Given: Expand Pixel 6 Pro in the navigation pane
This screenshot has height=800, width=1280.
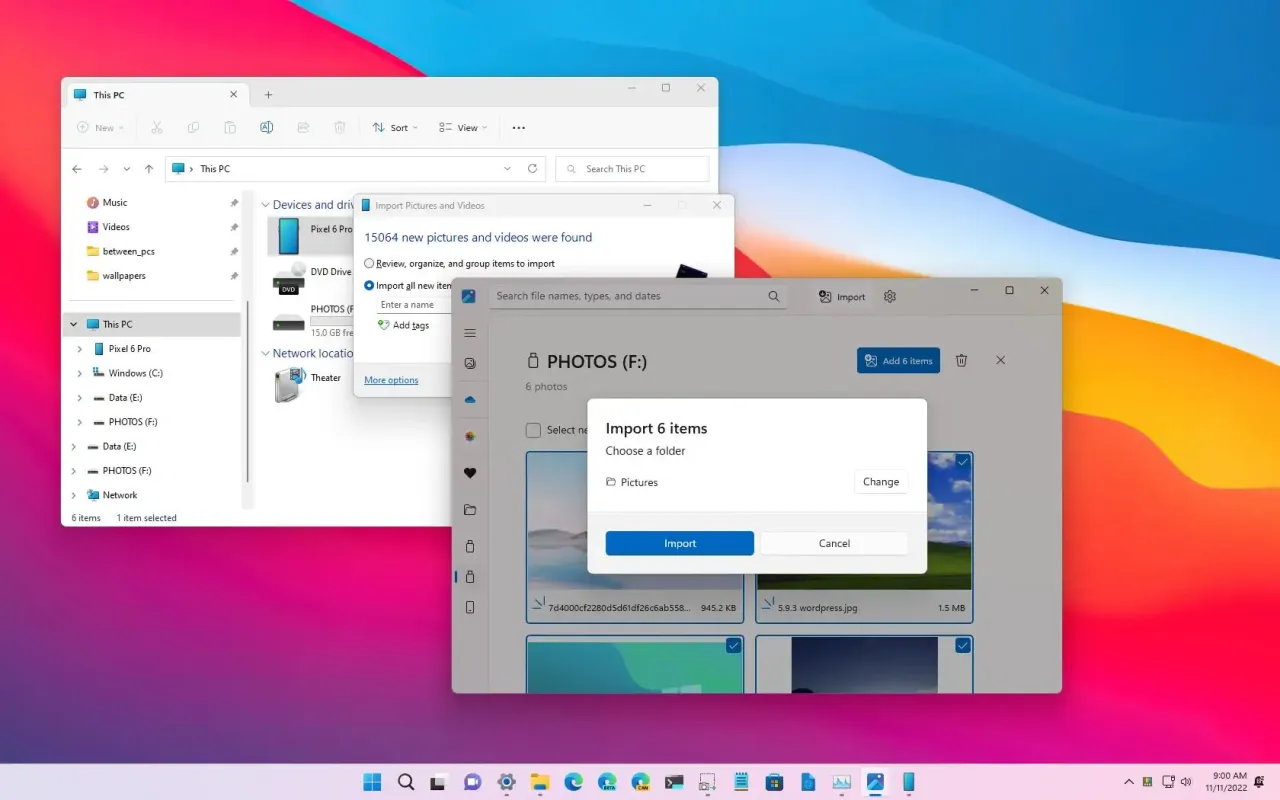Looking at the screenshot, I should (x=80, y=348).
